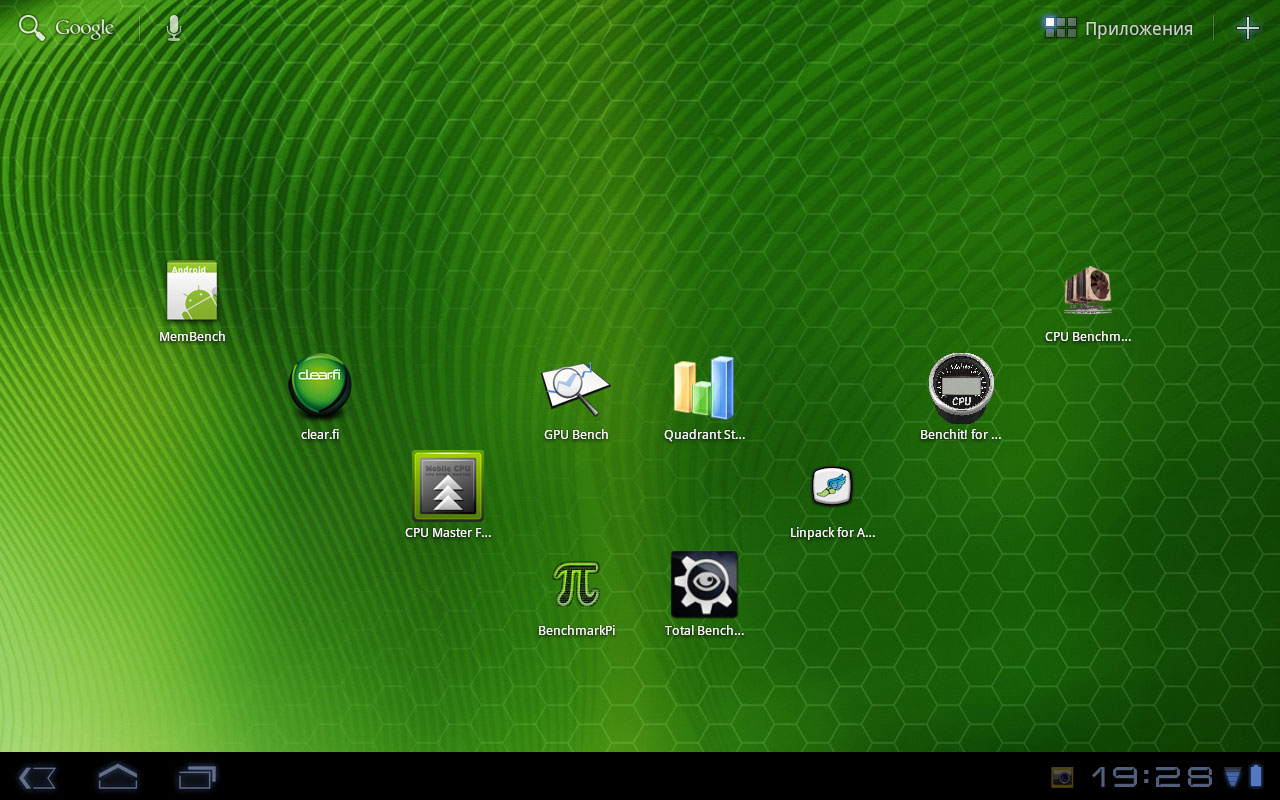This screenshot has height=800, width=1280.
Task: Launch CPU Benchmark cooler icon
Action: pos(1088,292)
